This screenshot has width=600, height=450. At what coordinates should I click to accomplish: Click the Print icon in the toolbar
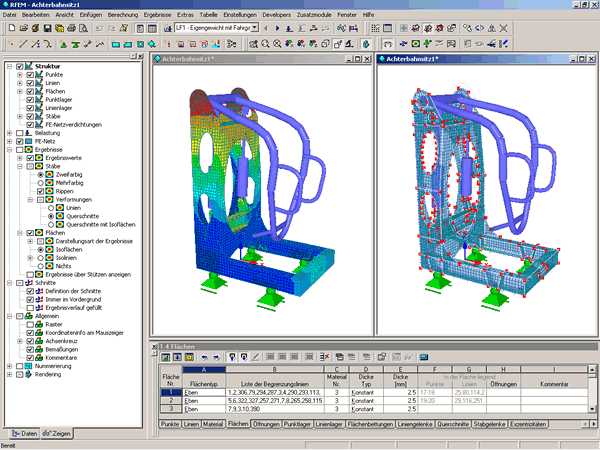71,28
